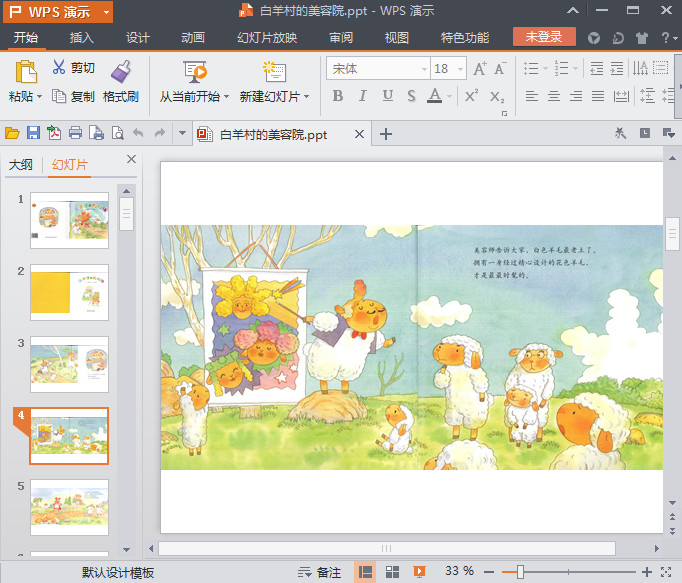Open new document tab with plus
The image size is (682, 583).
pos(385,134)
